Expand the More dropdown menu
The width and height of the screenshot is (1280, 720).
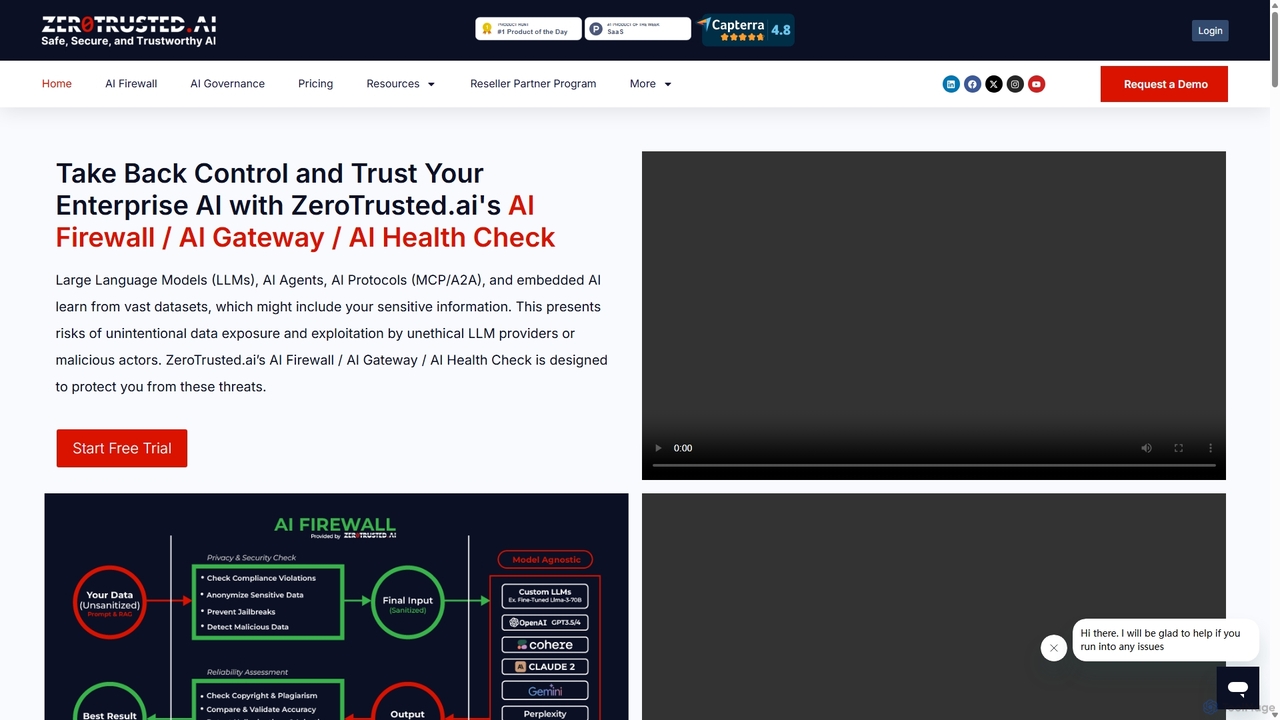click(x=651, y=84)
